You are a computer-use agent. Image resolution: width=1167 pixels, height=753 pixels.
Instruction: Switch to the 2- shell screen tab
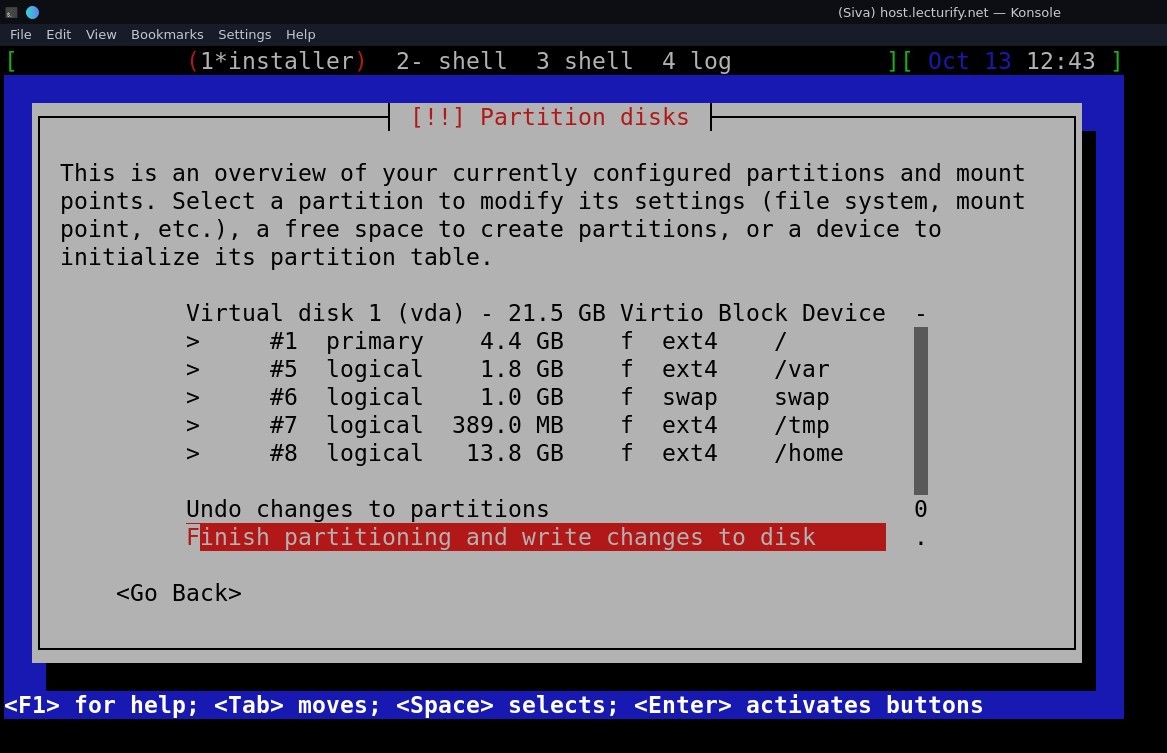click(x=451, y=61)
